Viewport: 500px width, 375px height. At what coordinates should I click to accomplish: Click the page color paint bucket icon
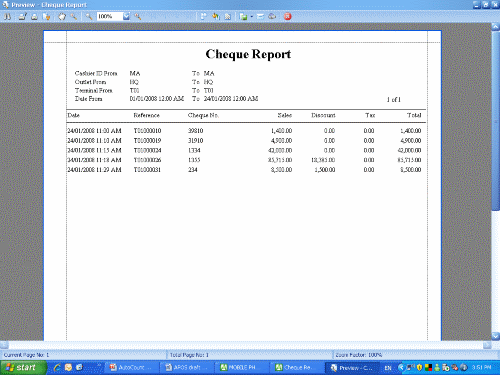[216, 16]
